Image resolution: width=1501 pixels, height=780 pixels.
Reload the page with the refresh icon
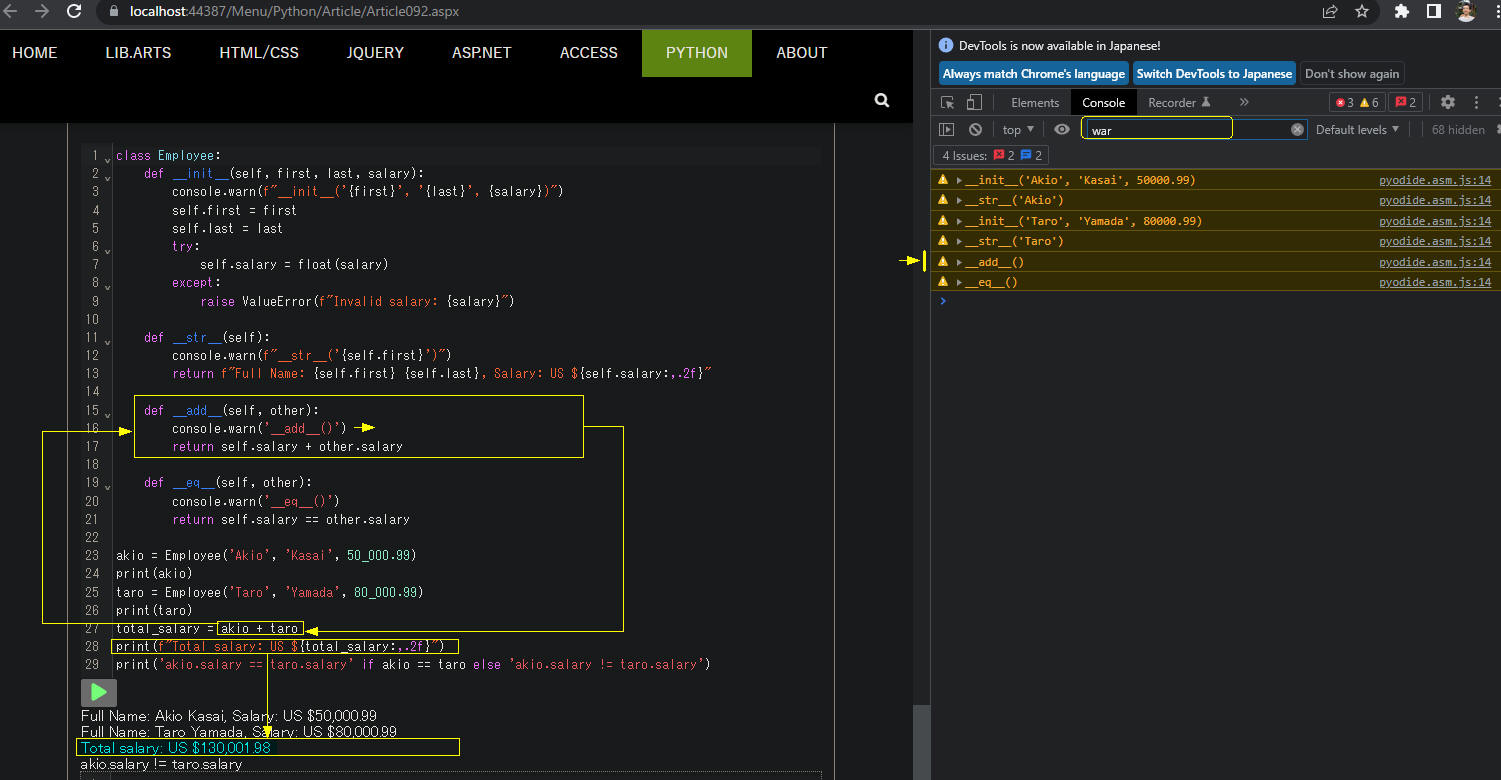[74, 11]
